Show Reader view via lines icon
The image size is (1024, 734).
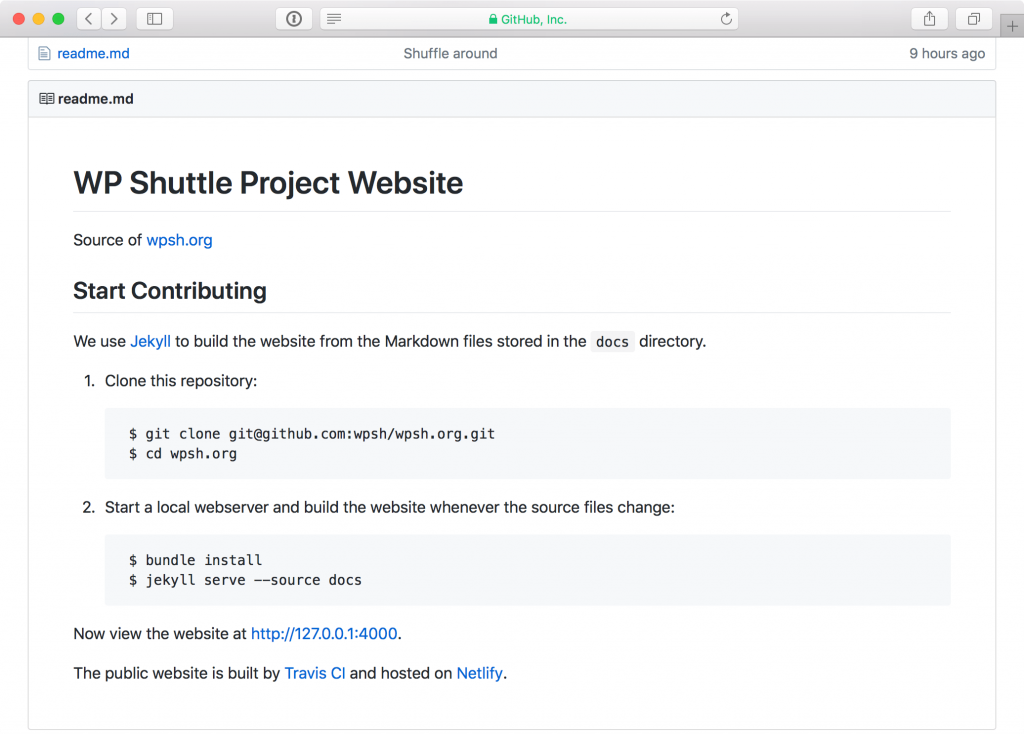point(334,19)
